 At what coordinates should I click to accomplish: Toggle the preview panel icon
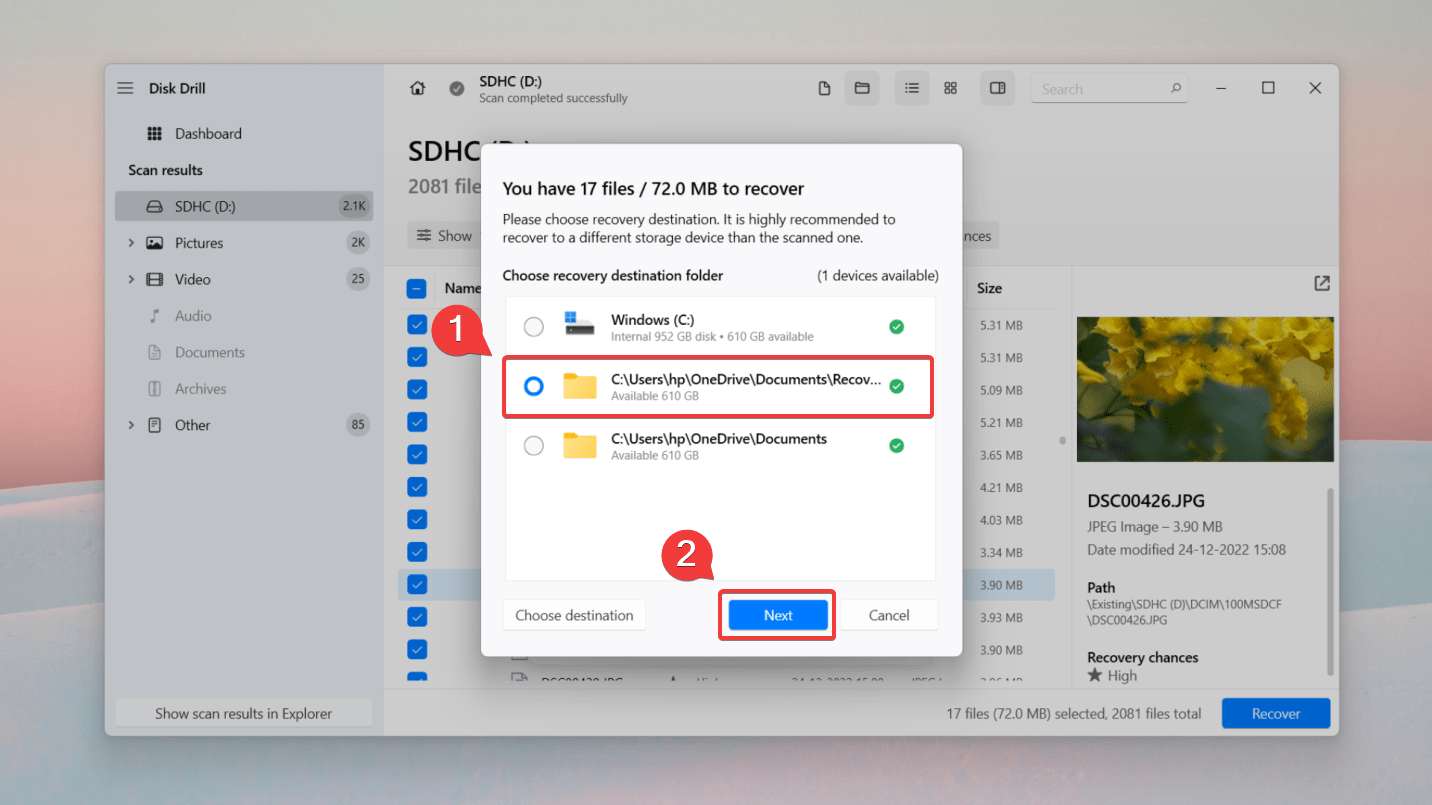[x=997, y=88]
